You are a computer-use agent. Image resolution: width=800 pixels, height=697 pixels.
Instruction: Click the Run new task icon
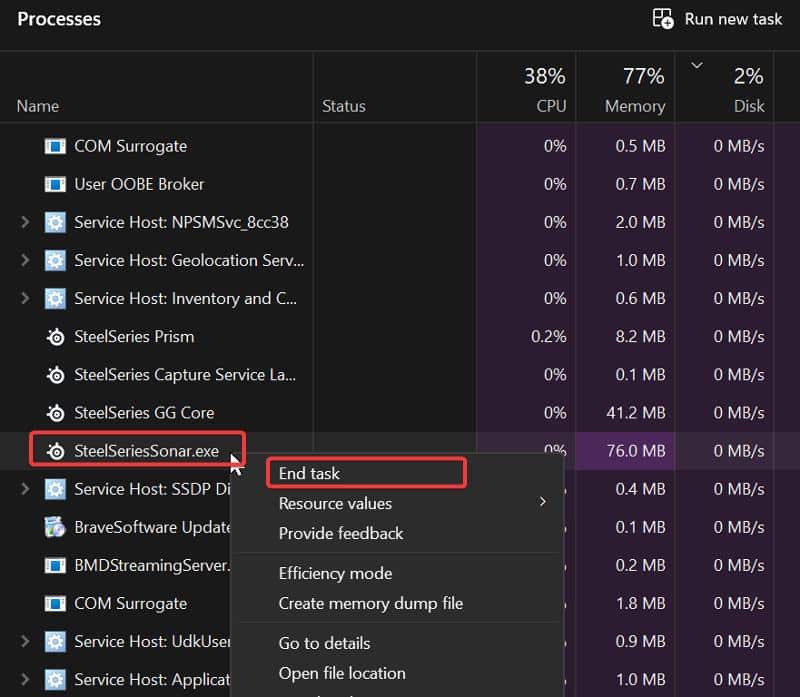click(x=663, y=19)
